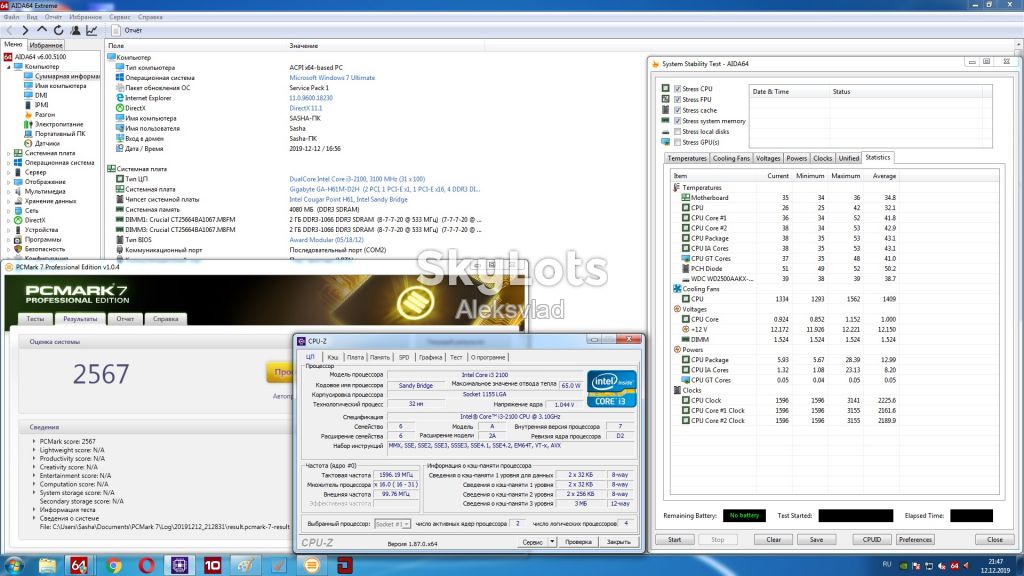Expand Операционная система node in AIDA64 tree

(x=8, y=163)
